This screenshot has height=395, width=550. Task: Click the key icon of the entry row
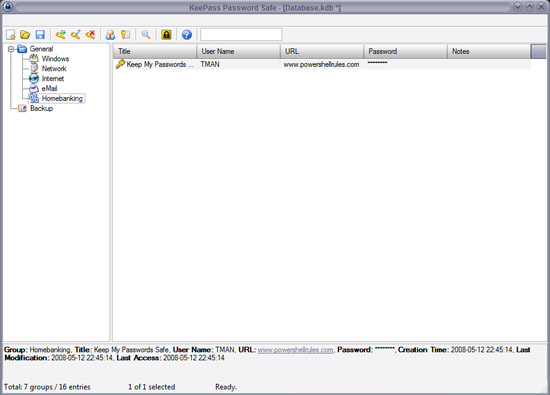tap(120, 64)
